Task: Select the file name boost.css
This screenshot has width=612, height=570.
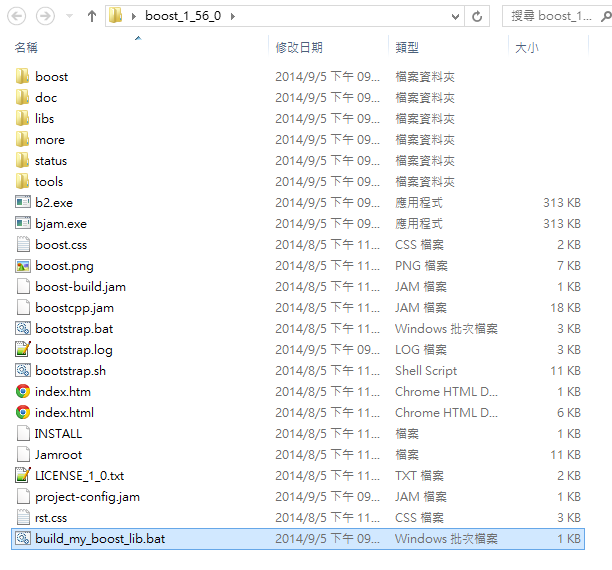Action: coord(61,245)
